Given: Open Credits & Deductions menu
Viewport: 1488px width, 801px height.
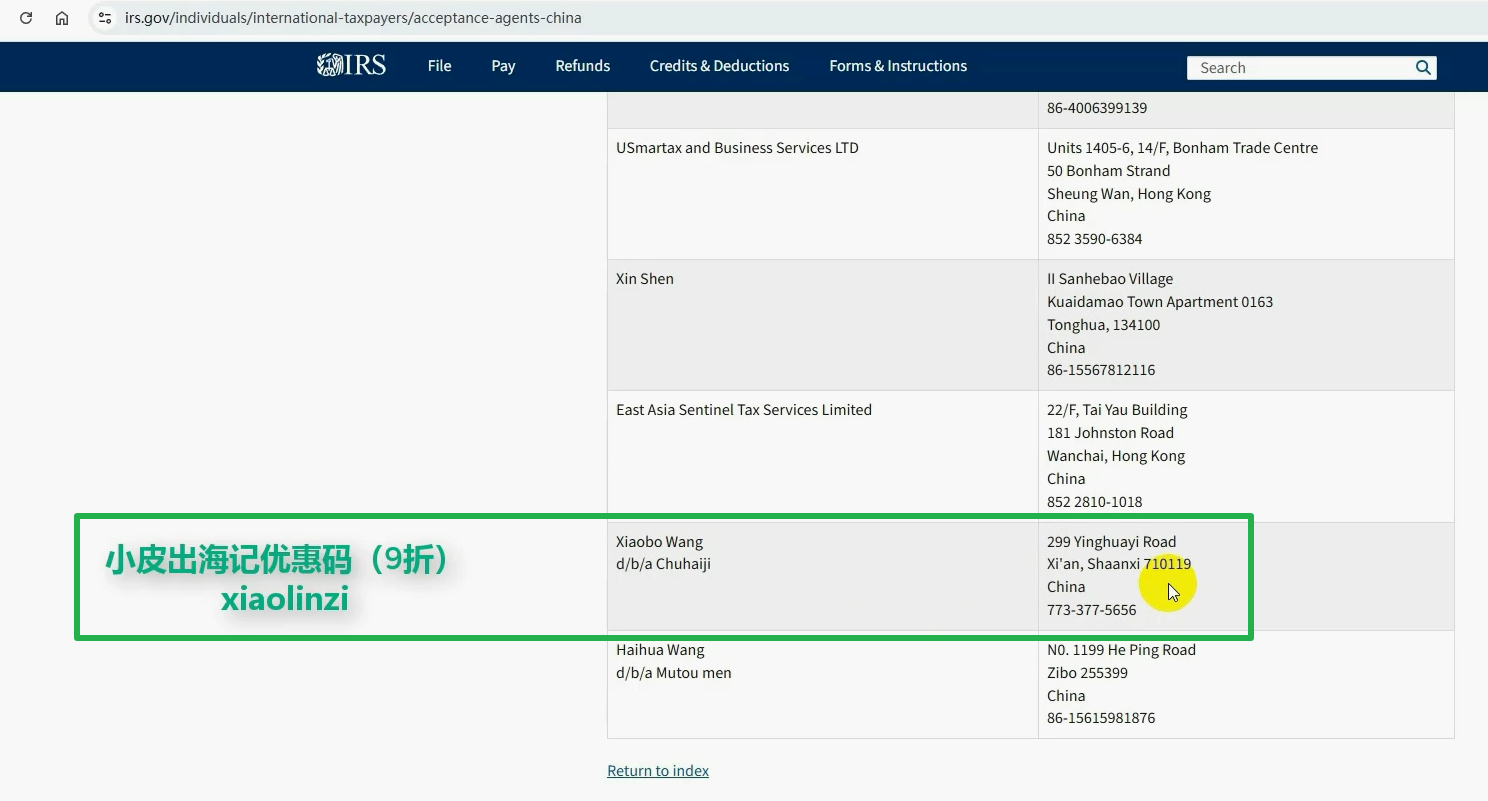Looking at the screenshot, I should tap(719, 66).
